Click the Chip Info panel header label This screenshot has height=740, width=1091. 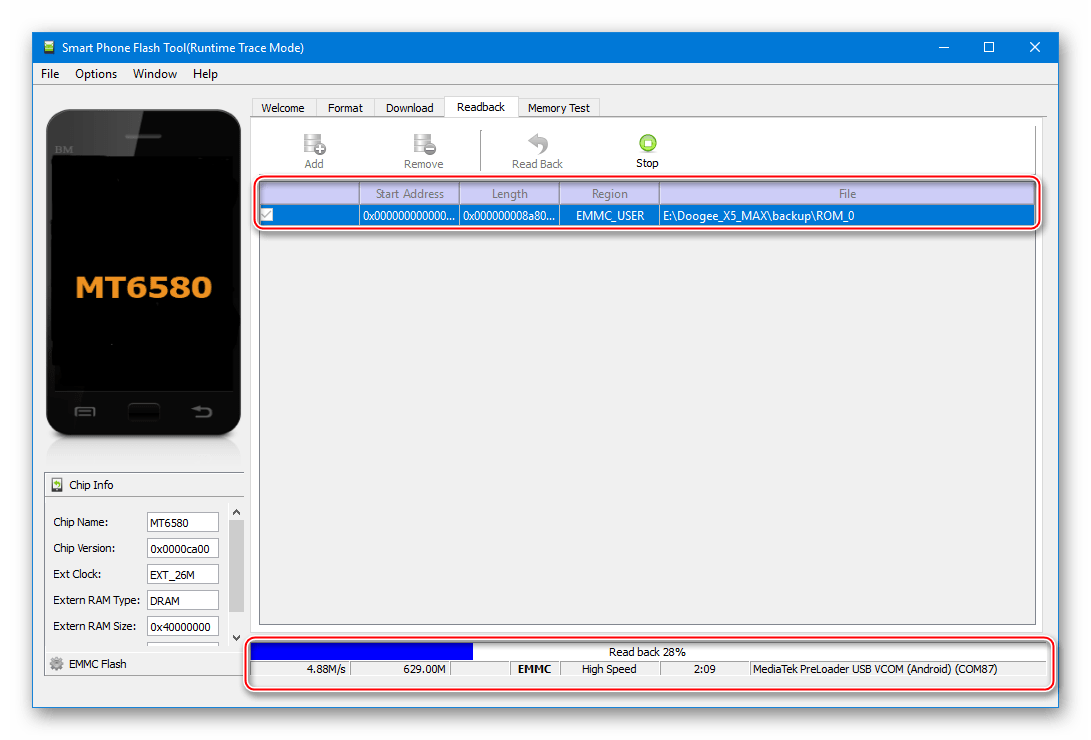point(91,485)
